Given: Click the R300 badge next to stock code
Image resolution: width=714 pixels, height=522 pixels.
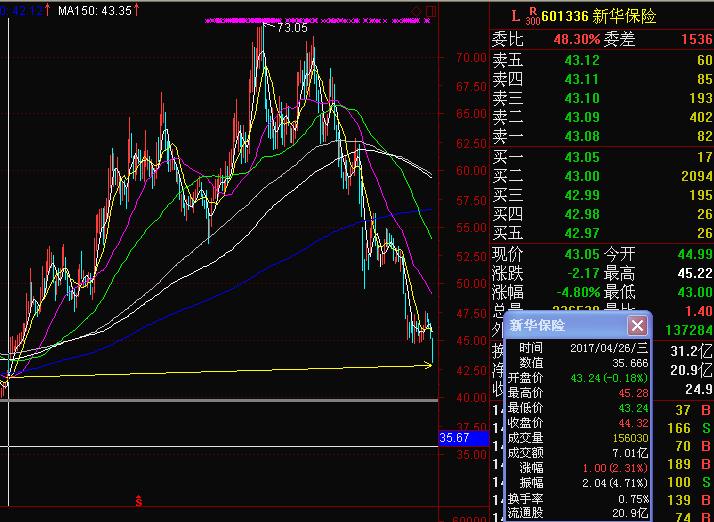Looking at the screenshot, I should (532, 15).
